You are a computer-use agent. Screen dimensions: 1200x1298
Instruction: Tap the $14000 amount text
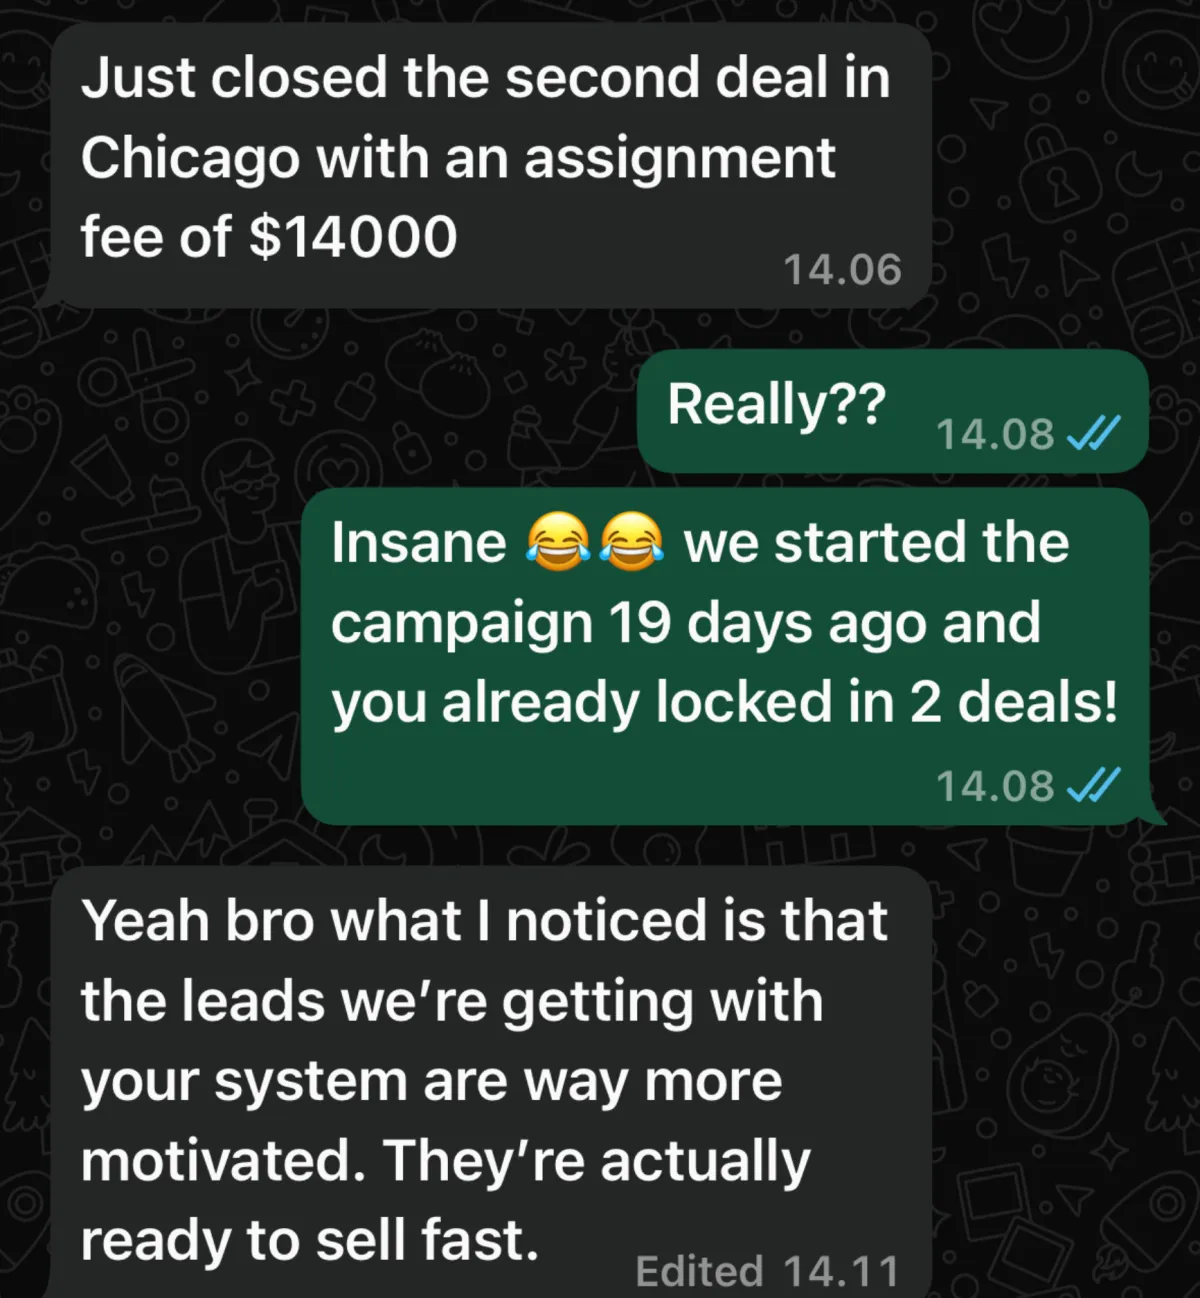pos(352,237)
